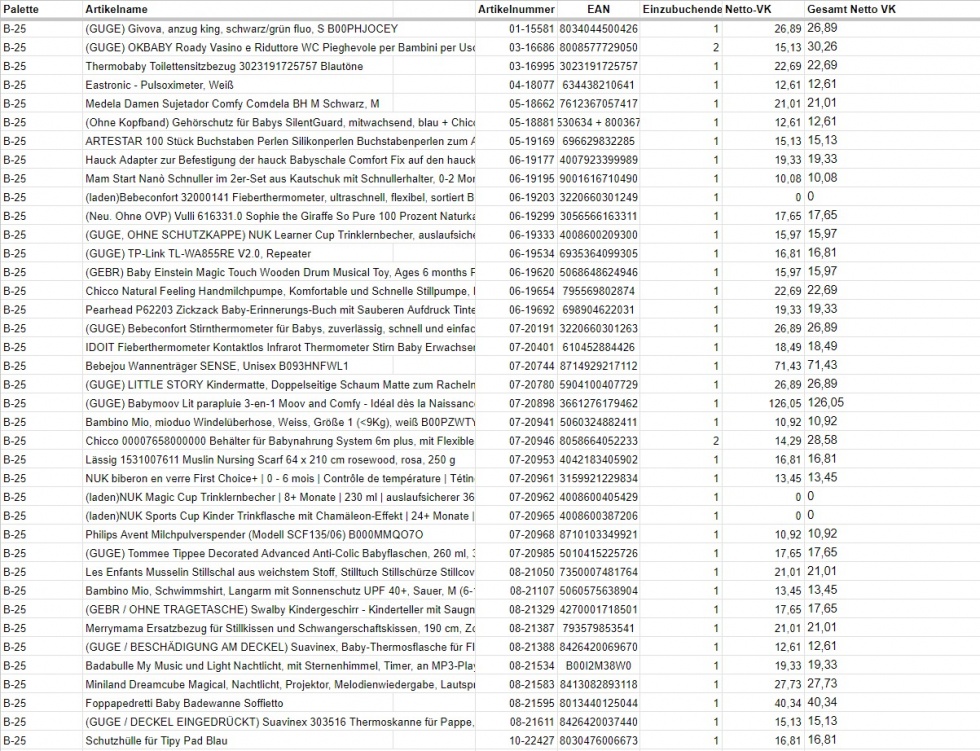Select the Bebeconfort 32000141 Fieberthermometer cell
Image resolution: width=980 pixels, height=751 pixels.
[x=279, y=197]
